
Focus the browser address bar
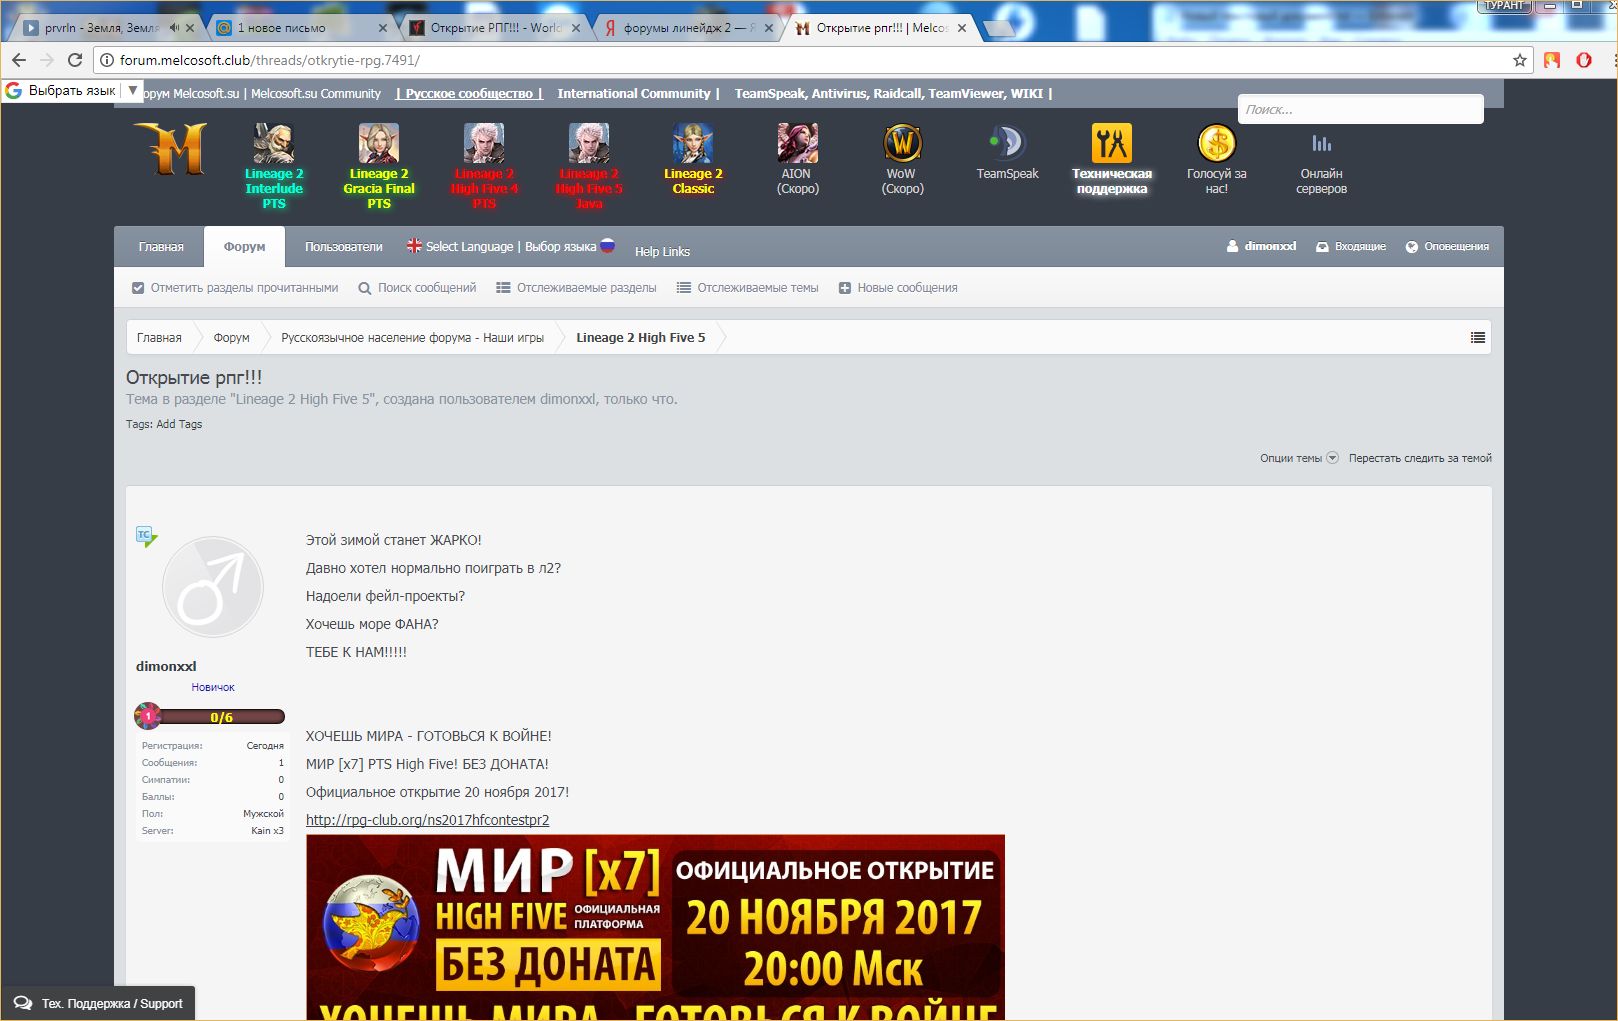point(808,60)
